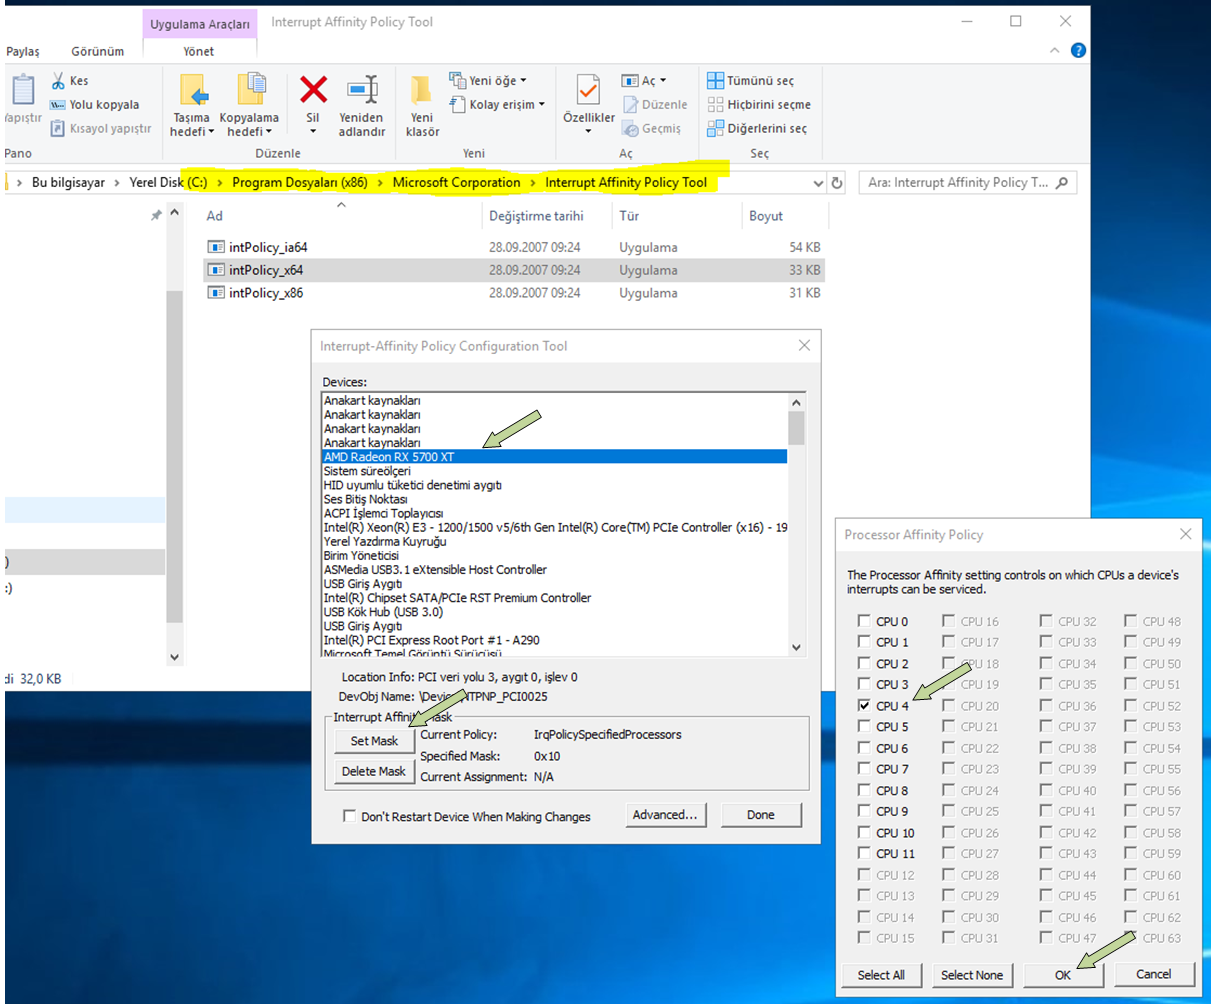Click the Kes (cut) scissors icon
The width and height of the screenshot is (1211, 1004).
[57, 81]
